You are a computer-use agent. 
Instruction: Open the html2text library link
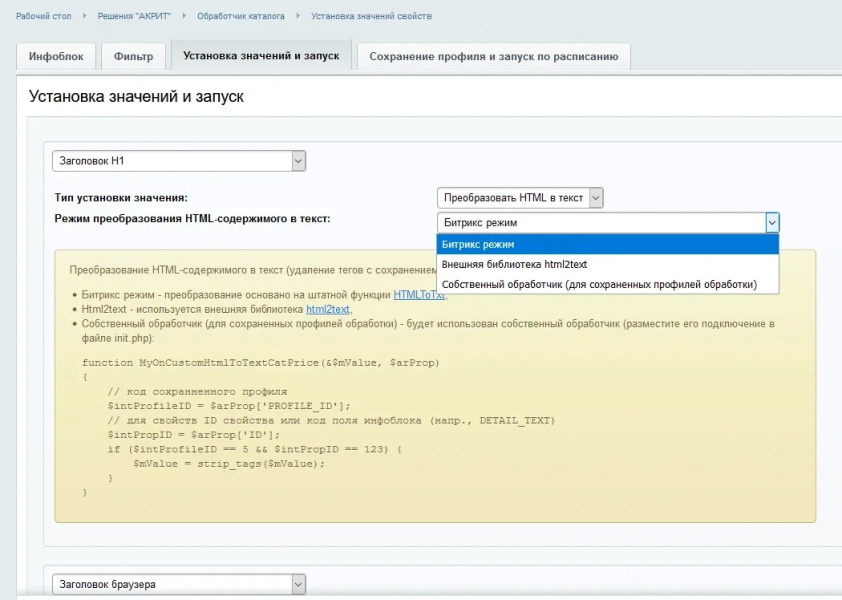tap(328, 310)
